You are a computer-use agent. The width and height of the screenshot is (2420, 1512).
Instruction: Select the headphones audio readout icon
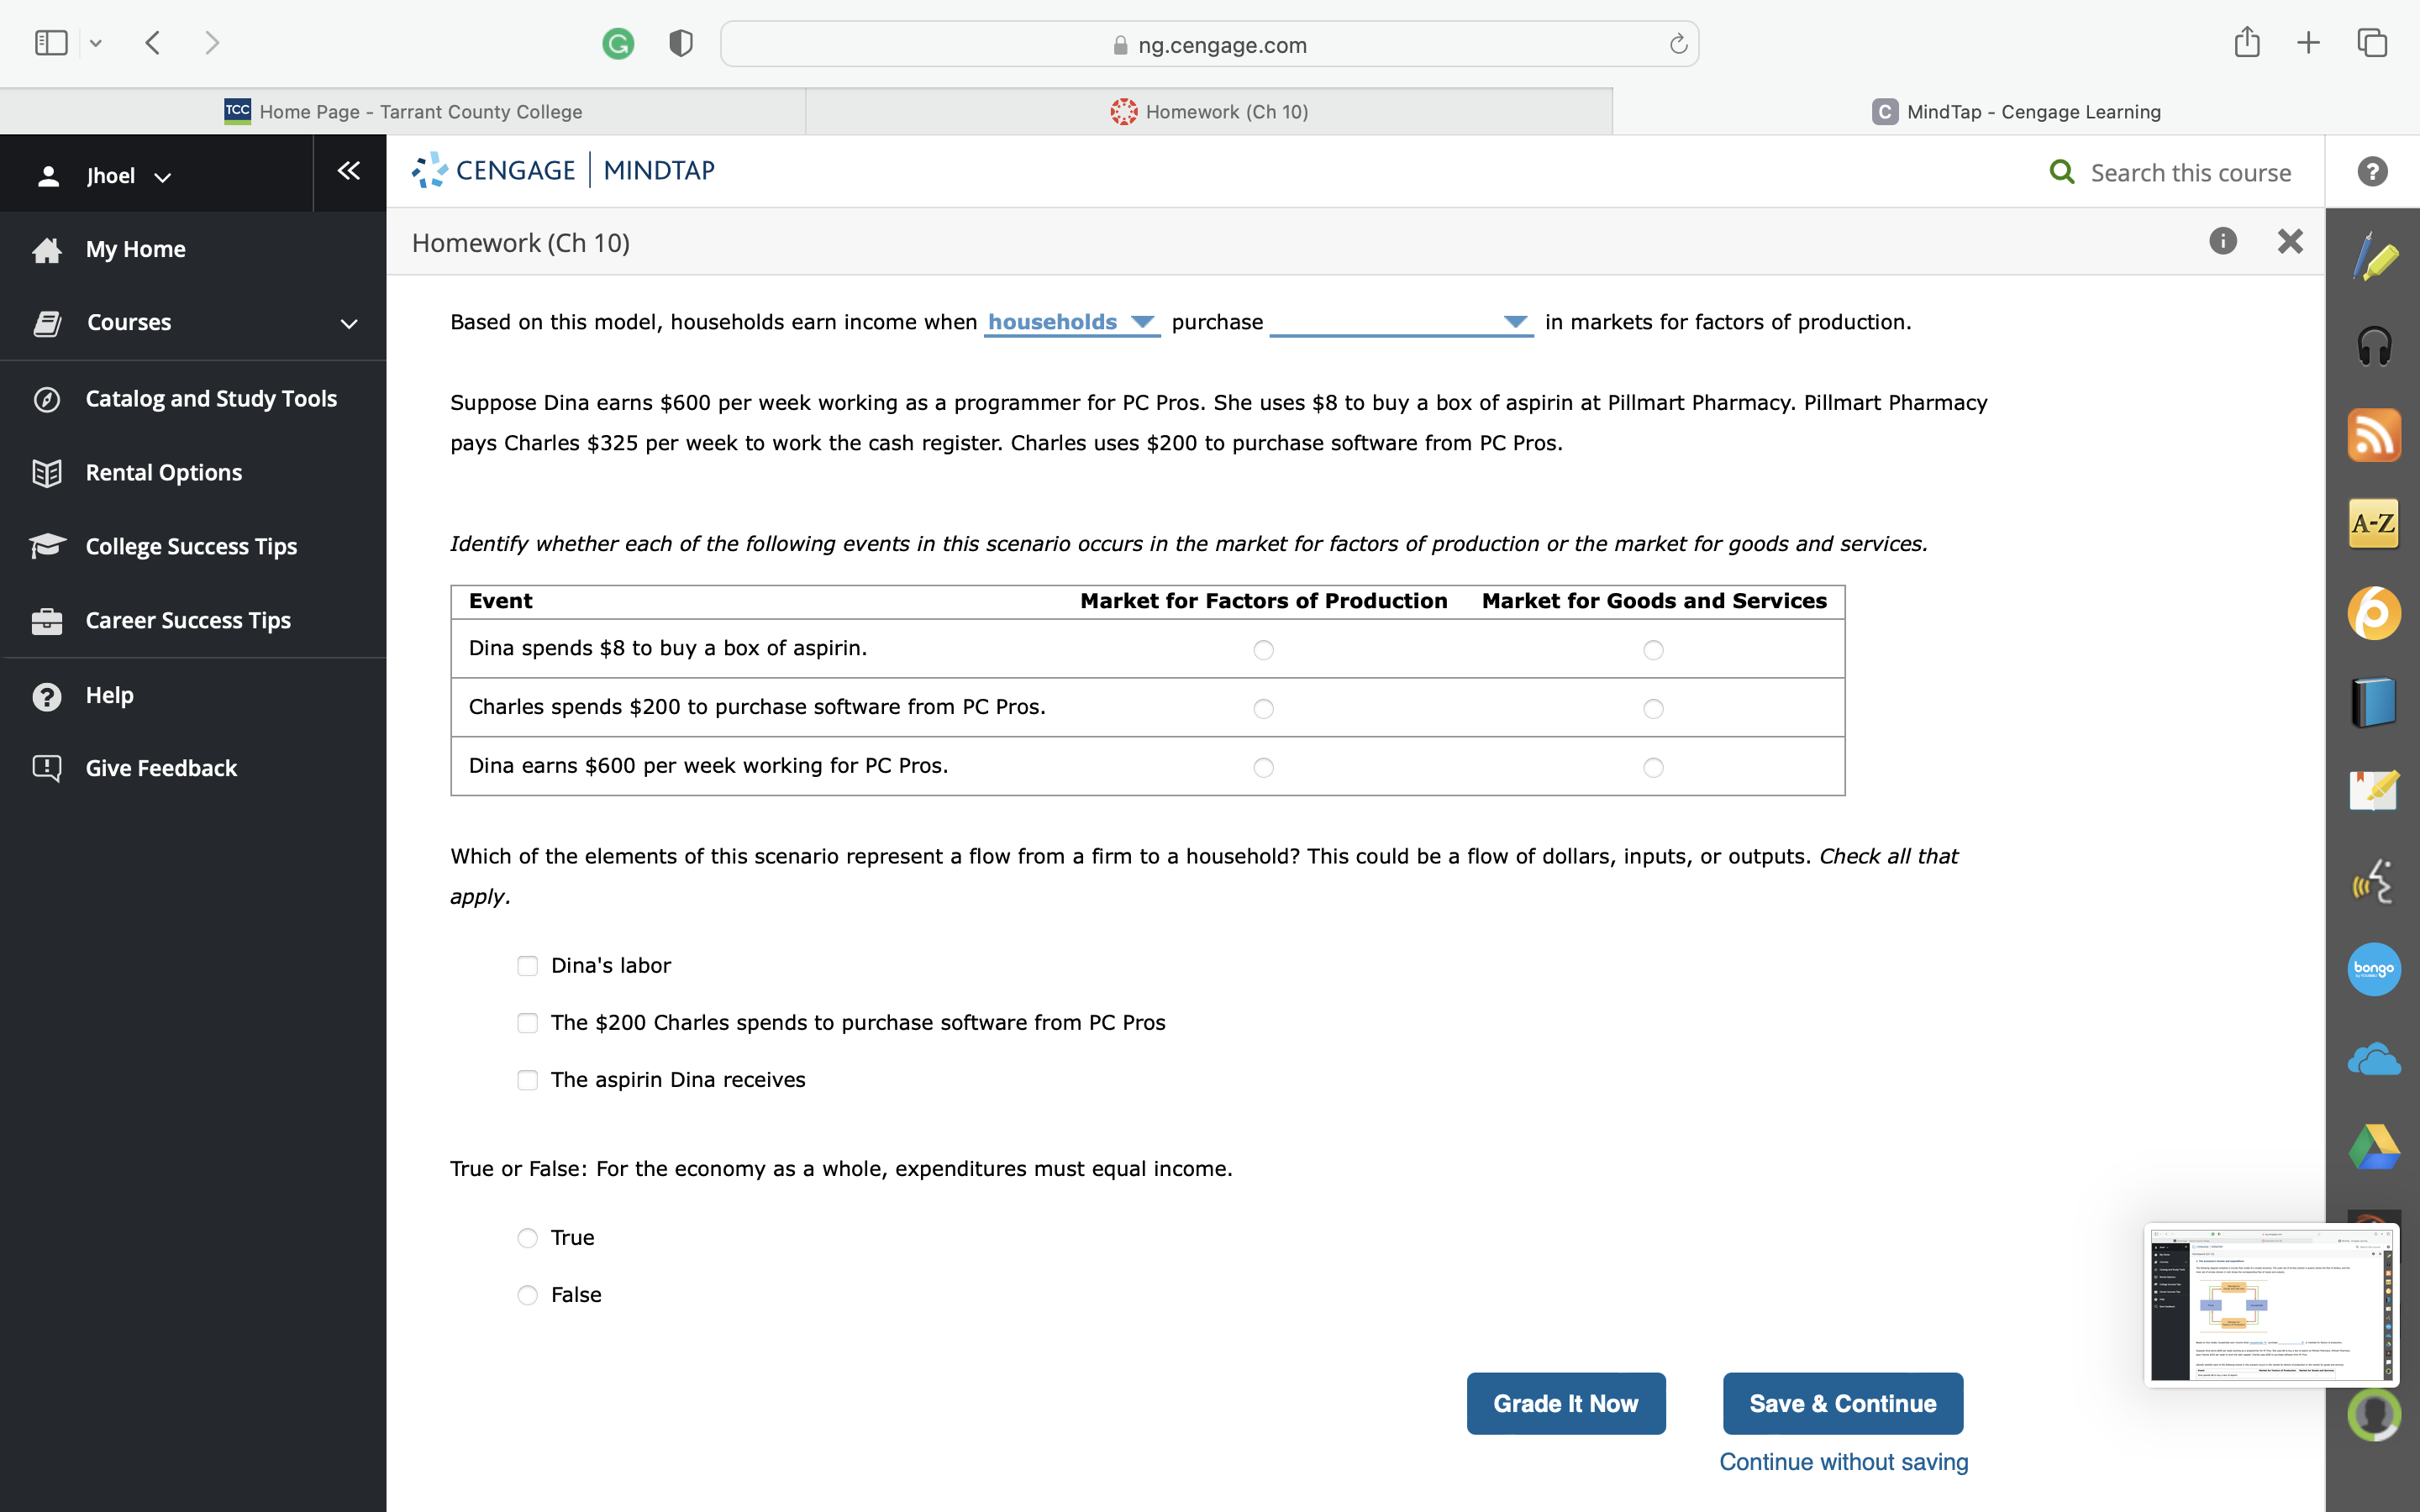point(2375,345)
